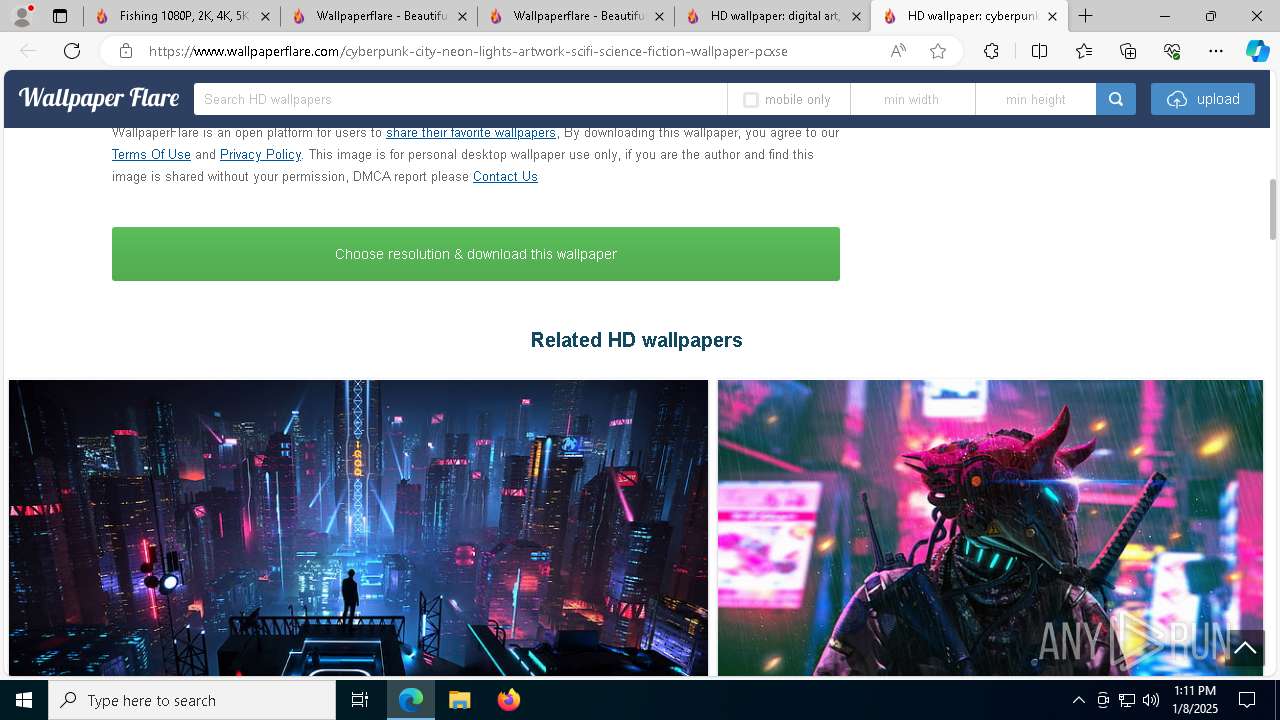Open a new browser tab
Image resolution: width=1280 pixels, height=720 pixels.
click(1086, 16)
